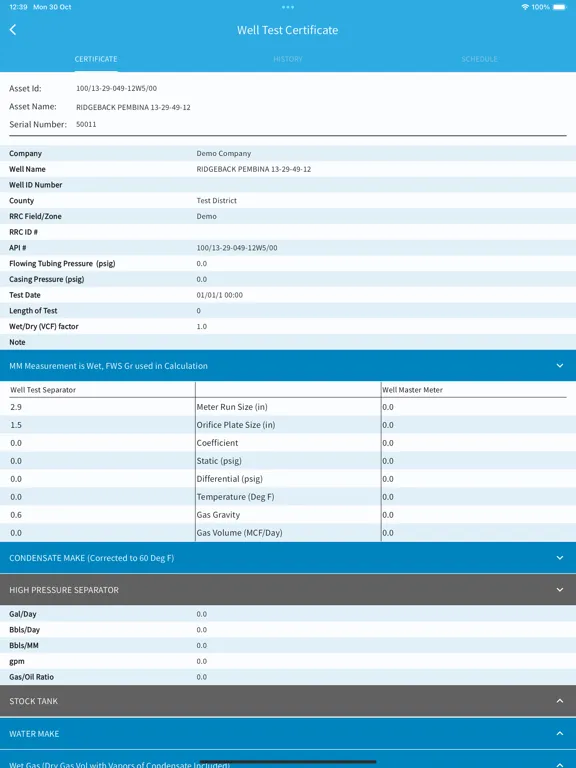The height and width of the screenshot is (768, 576).
Task: Expand the Wet Gas section chevron
Action: coord(560,764)
